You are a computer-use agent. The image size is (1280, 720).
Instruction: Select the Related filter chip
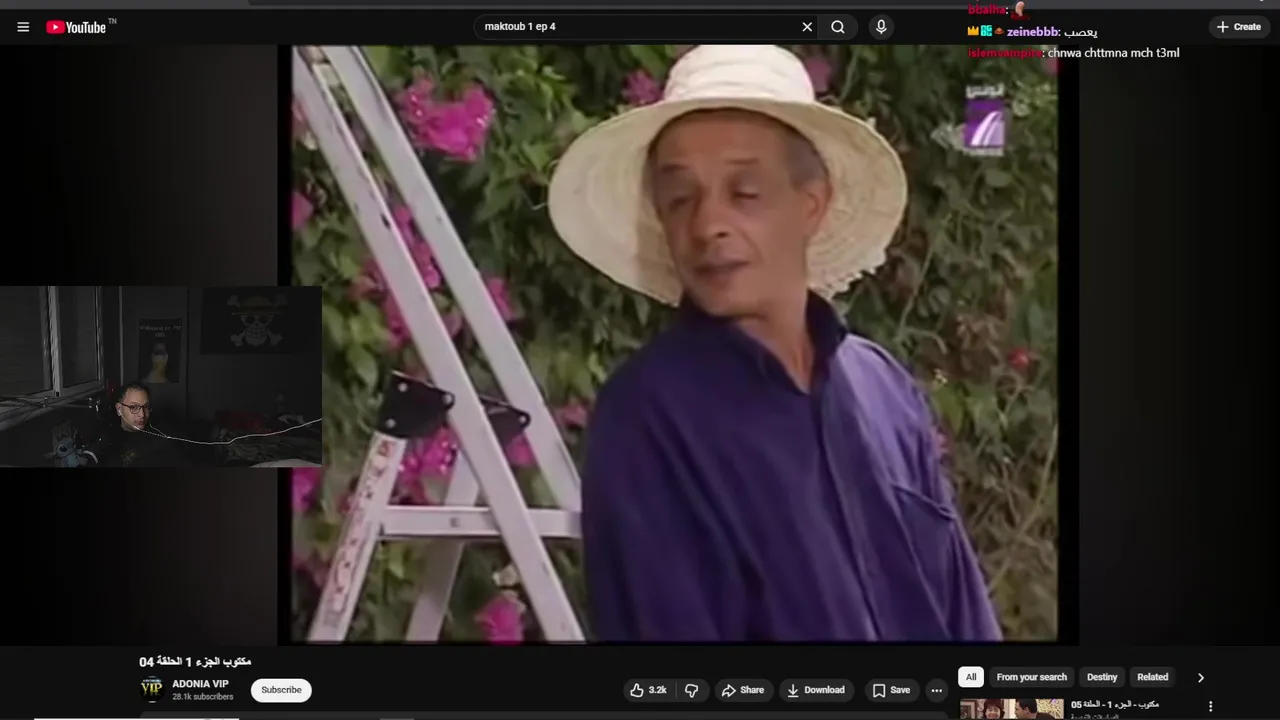[1152, 677]
